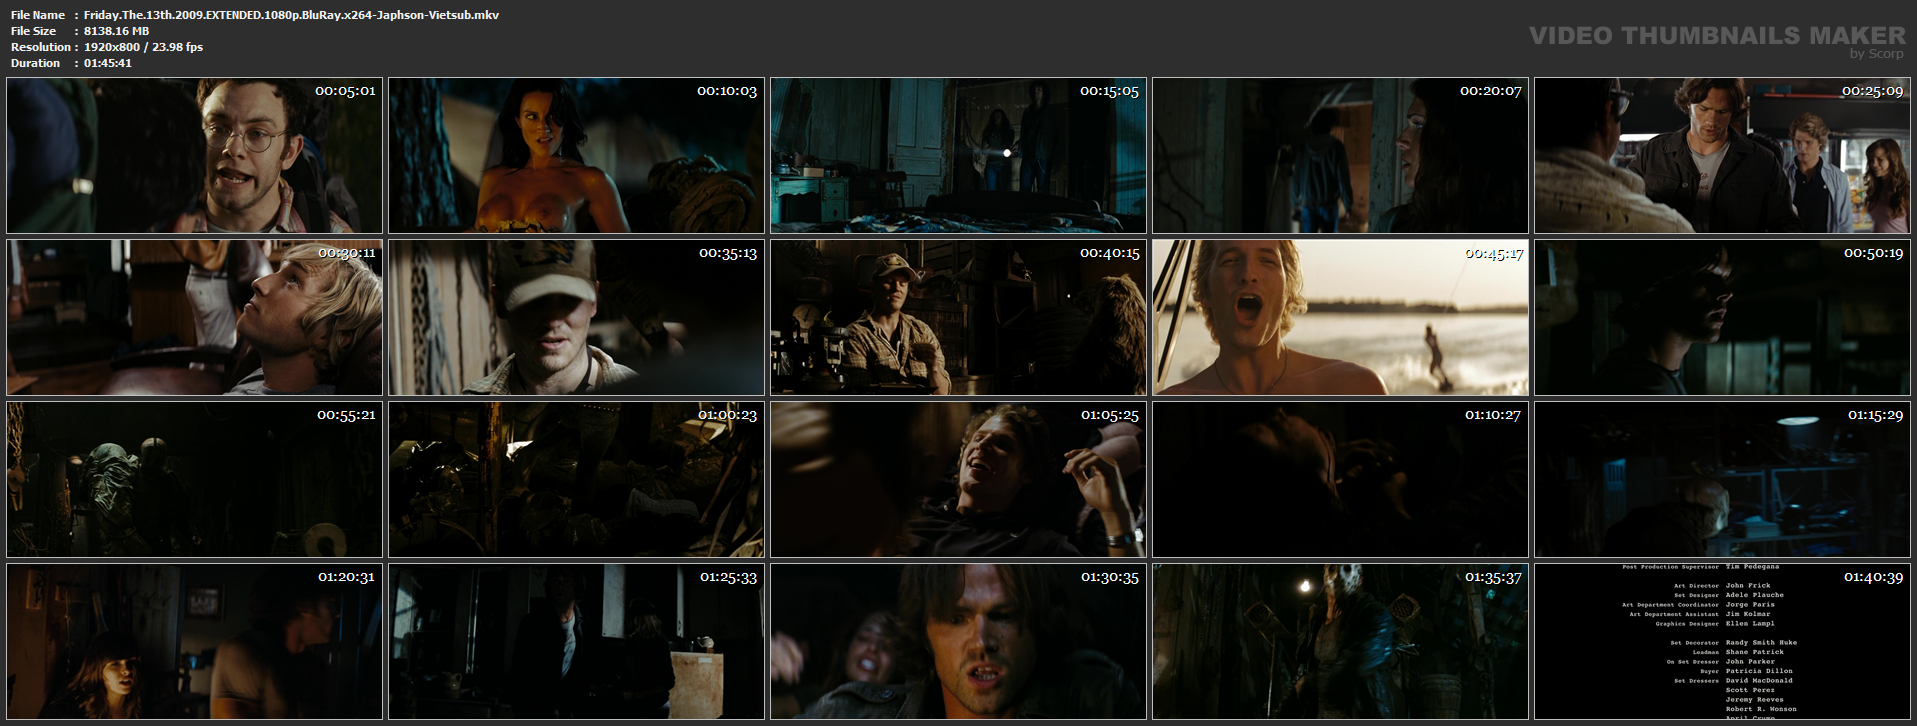1917x726 pixels.
Task: Choose the credits frame marked 01:40:39
Action: click(1722, 641)
